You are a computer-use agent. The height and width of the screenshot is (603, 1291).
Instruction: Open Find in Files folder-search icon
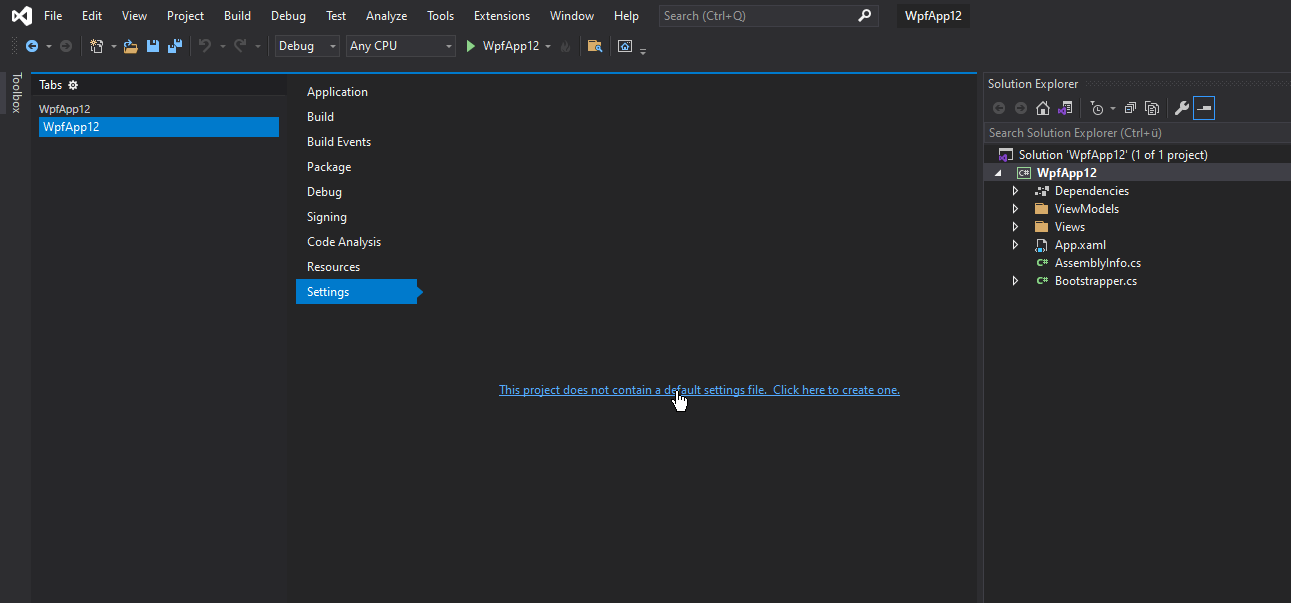(x=595, y=46)
